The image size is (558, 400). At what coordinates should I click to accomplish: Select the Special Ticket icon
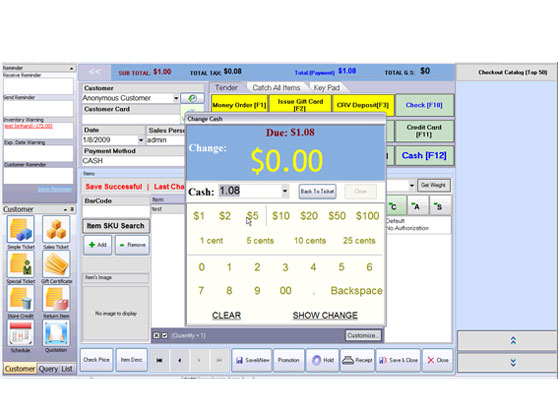point(21,264)
